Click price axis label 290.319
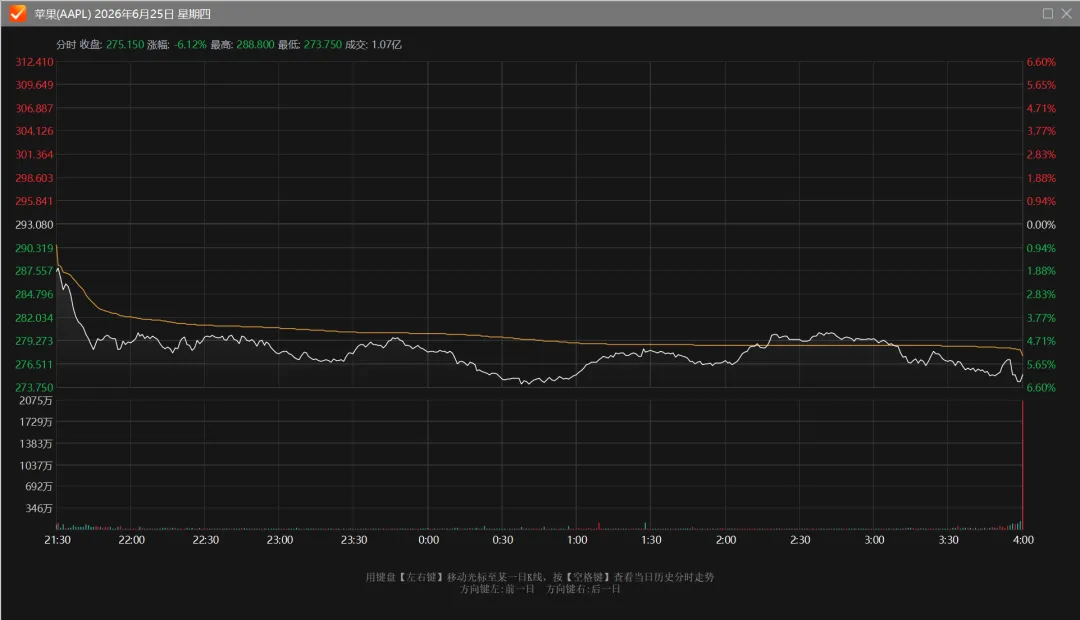Screen dimensions: 1080x620 [x=34, y=248]
